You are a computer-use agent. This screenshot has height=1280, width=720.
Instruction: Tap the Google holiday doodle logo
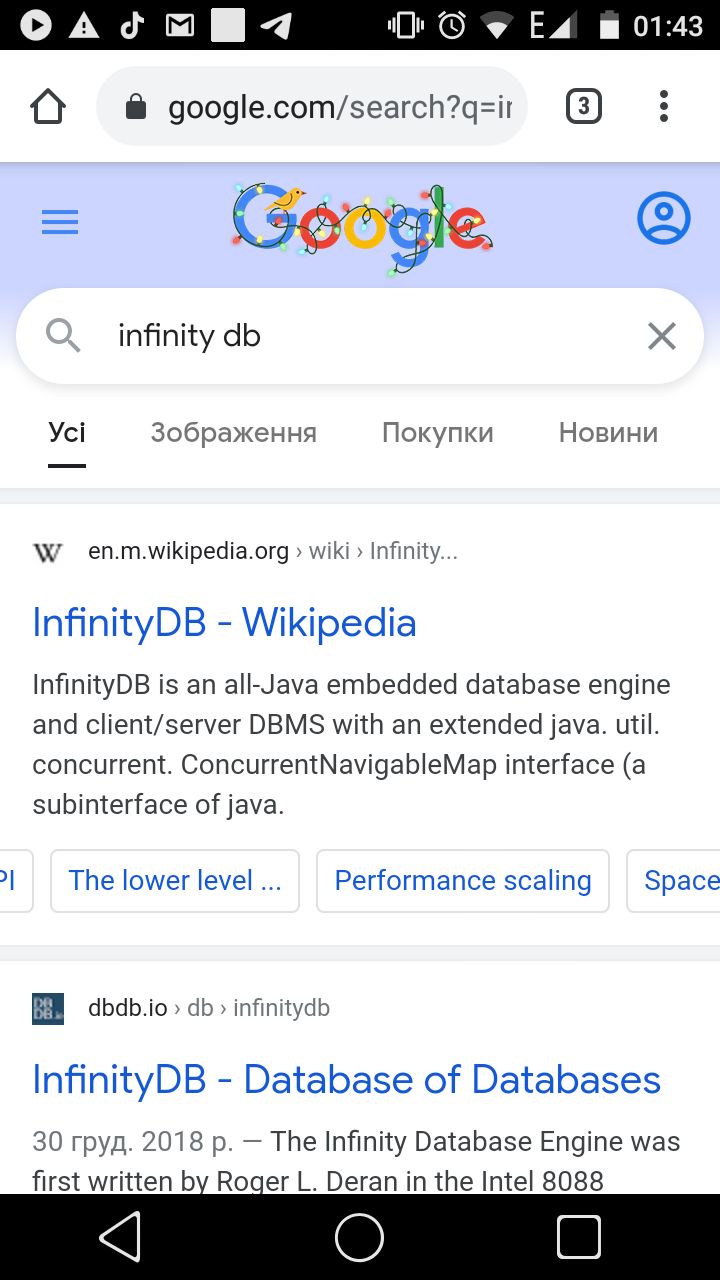(361, 228)
